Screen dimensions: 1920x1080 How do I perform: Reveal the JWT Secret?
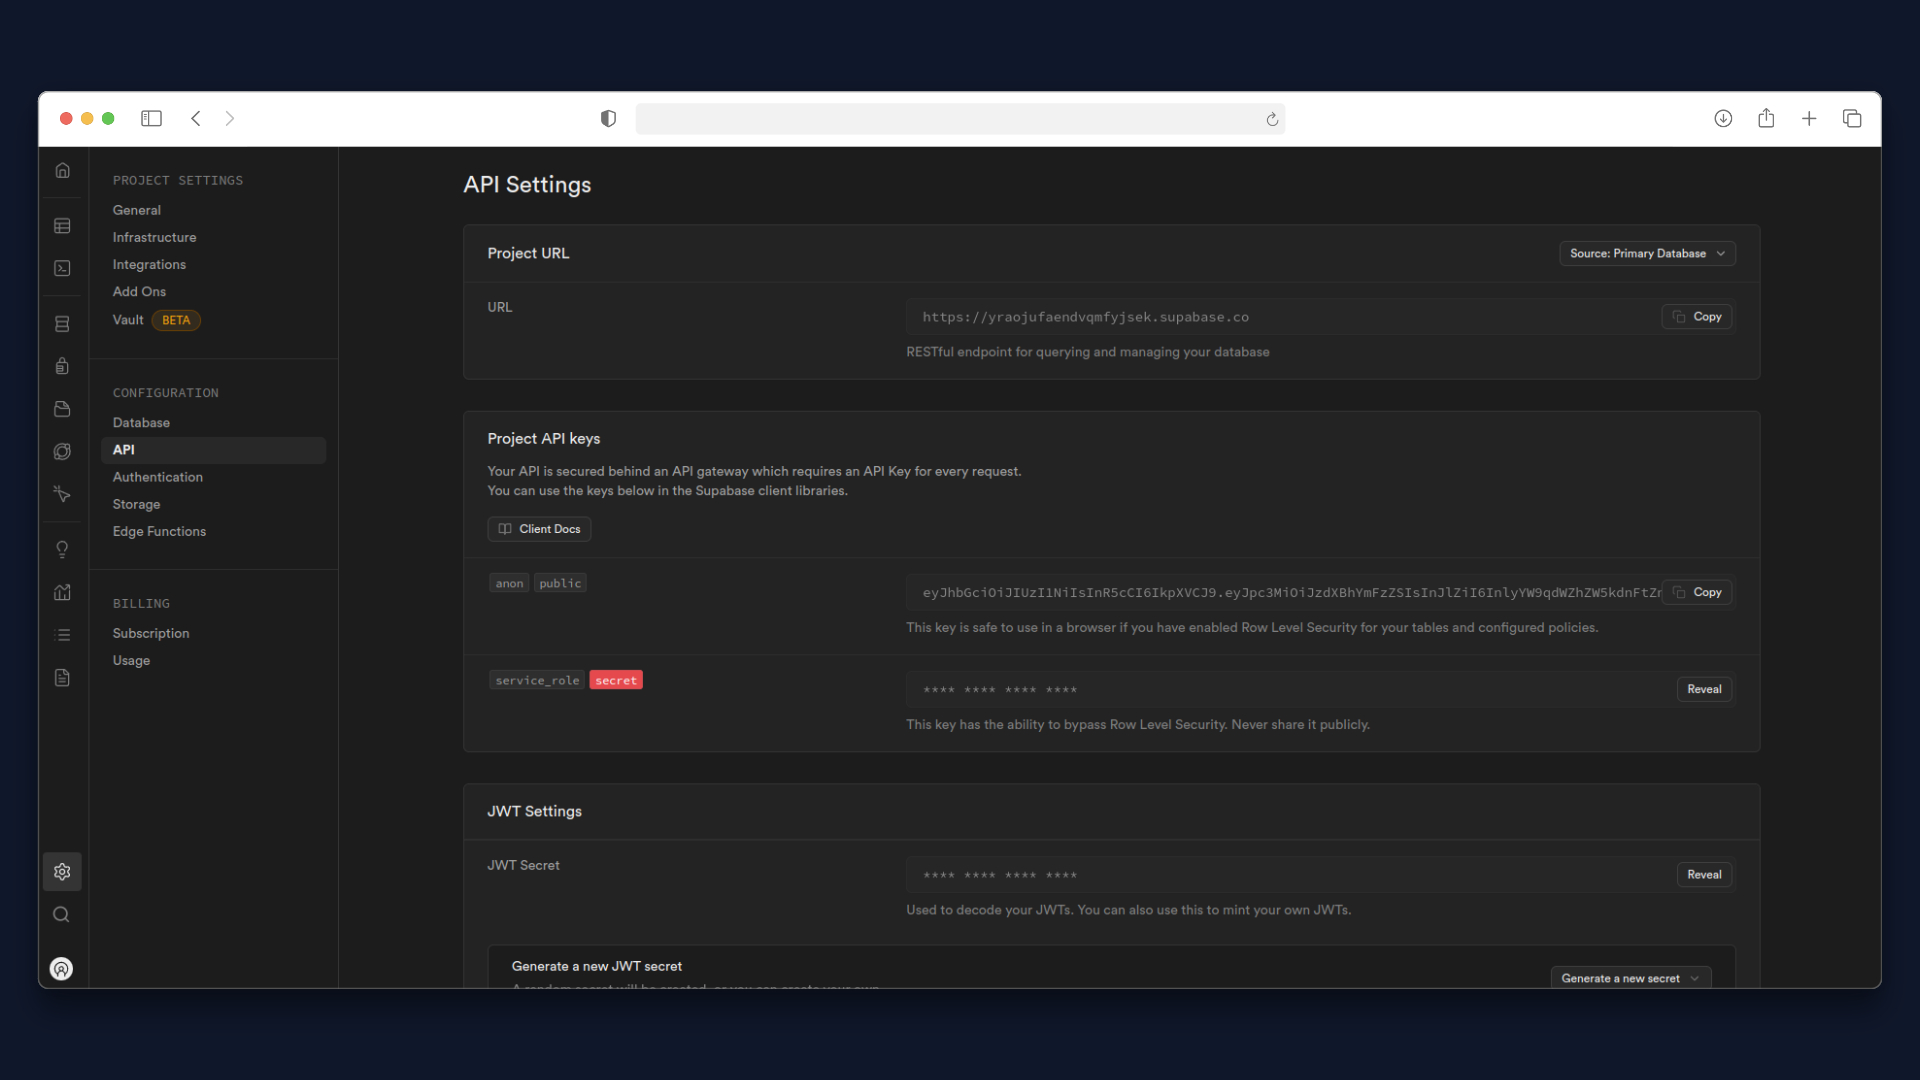[x=1704, y=875]
